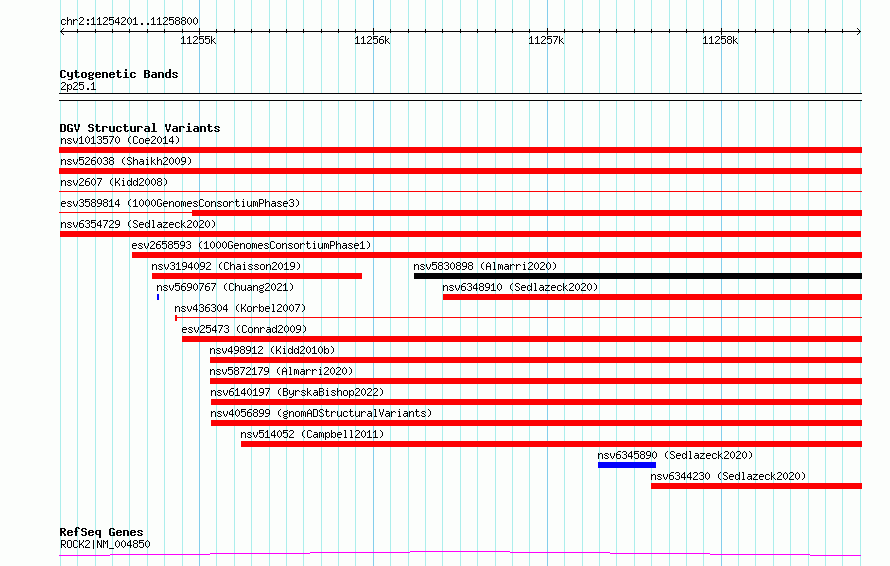Screen dimensions: 890x566
Task: Click the short red nsv3194092 bar
Action: 257,276
